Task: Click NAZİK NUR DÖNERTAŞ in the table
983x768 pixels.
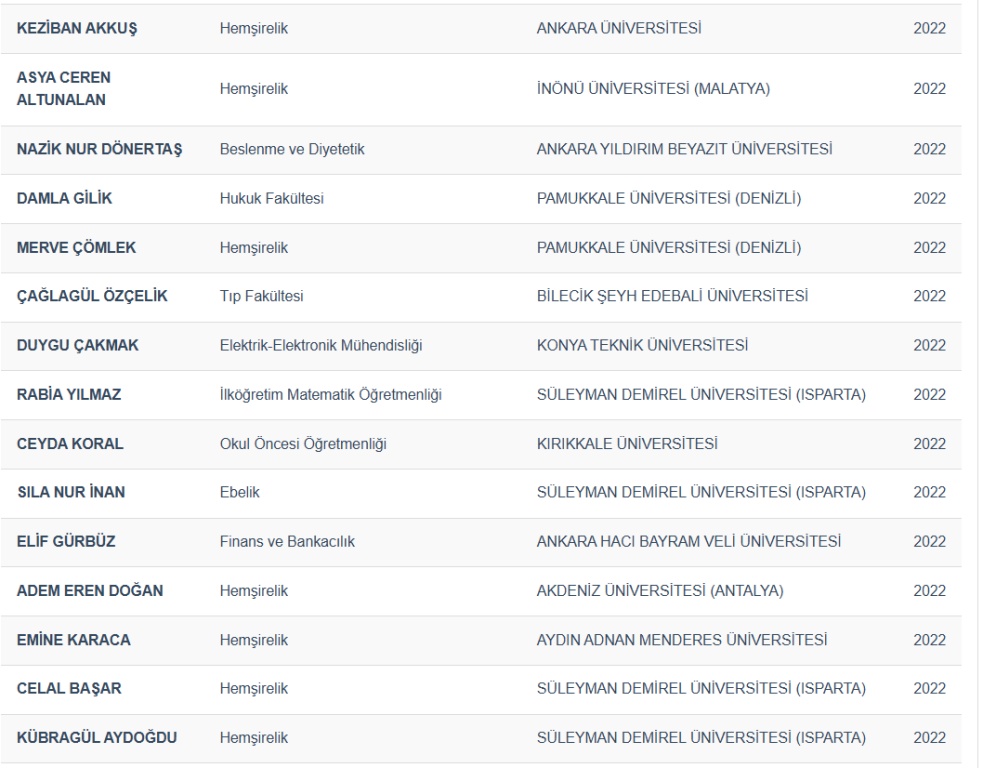Action: [x=99, y=150]
